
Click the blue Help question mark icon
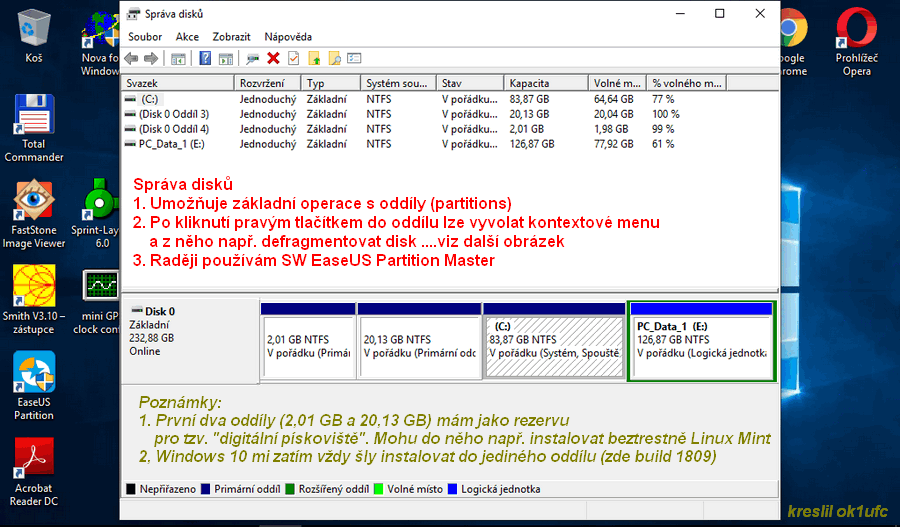click(x=205, y=58)
